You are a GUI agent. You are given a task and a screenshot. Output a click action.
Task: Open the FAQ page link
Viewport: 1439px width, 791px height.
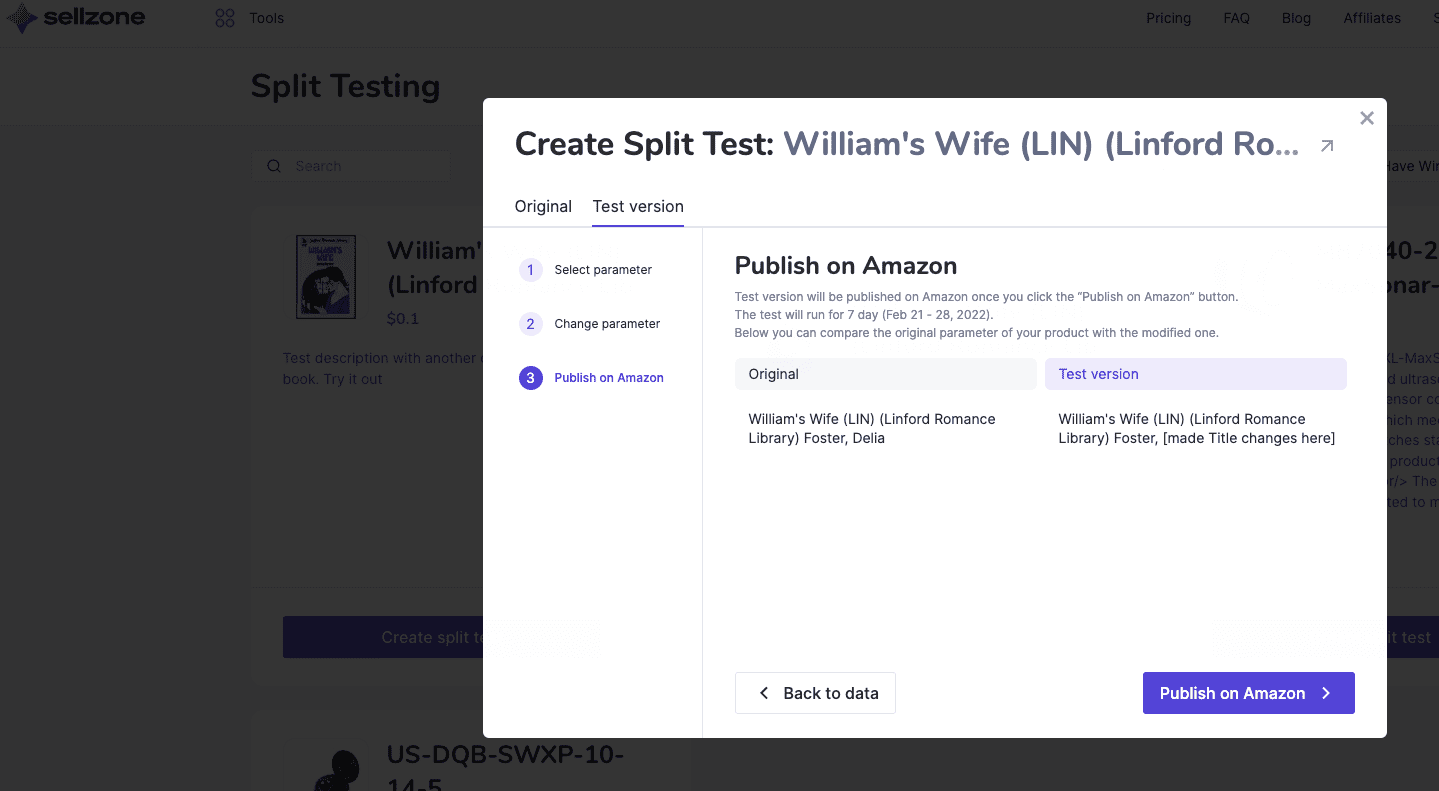[x=1236, y=17]
